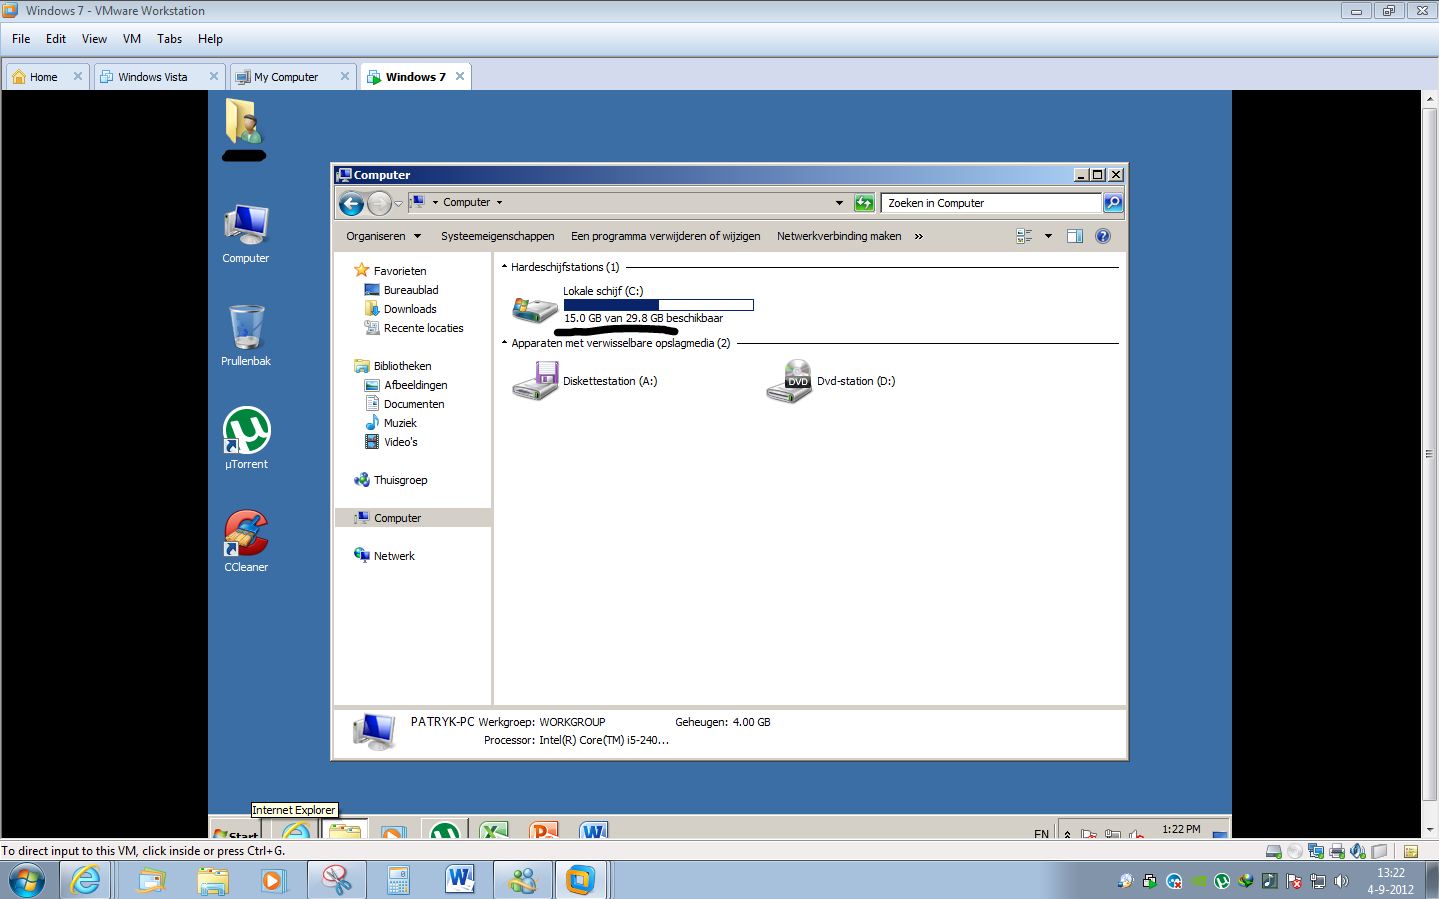
Task: Click the Forward arrow in Computer window
Action: click(379, 204)
